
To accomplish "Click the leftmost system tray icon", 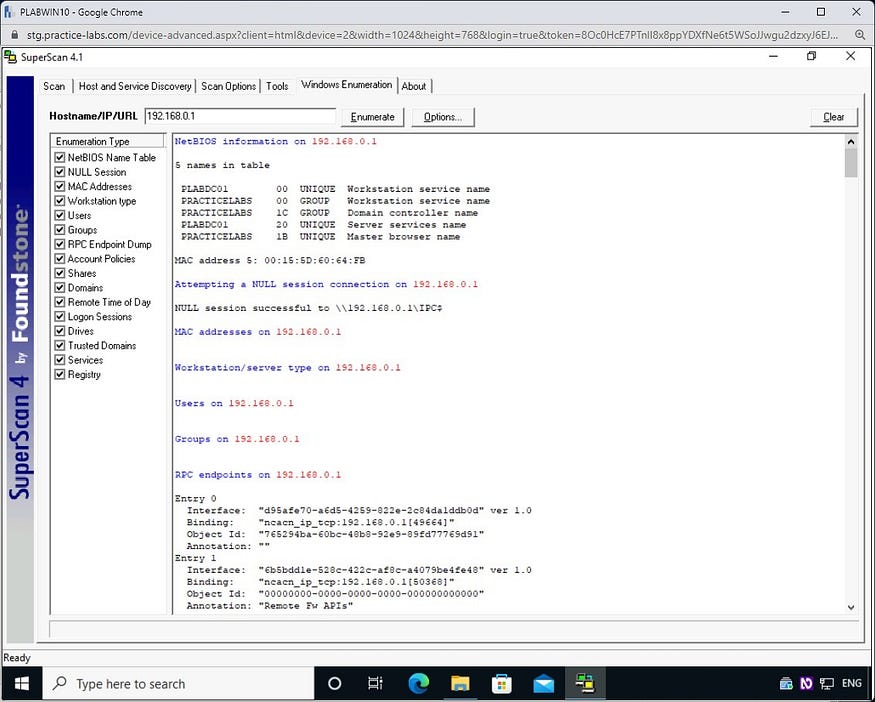I will tap(786, 684).
